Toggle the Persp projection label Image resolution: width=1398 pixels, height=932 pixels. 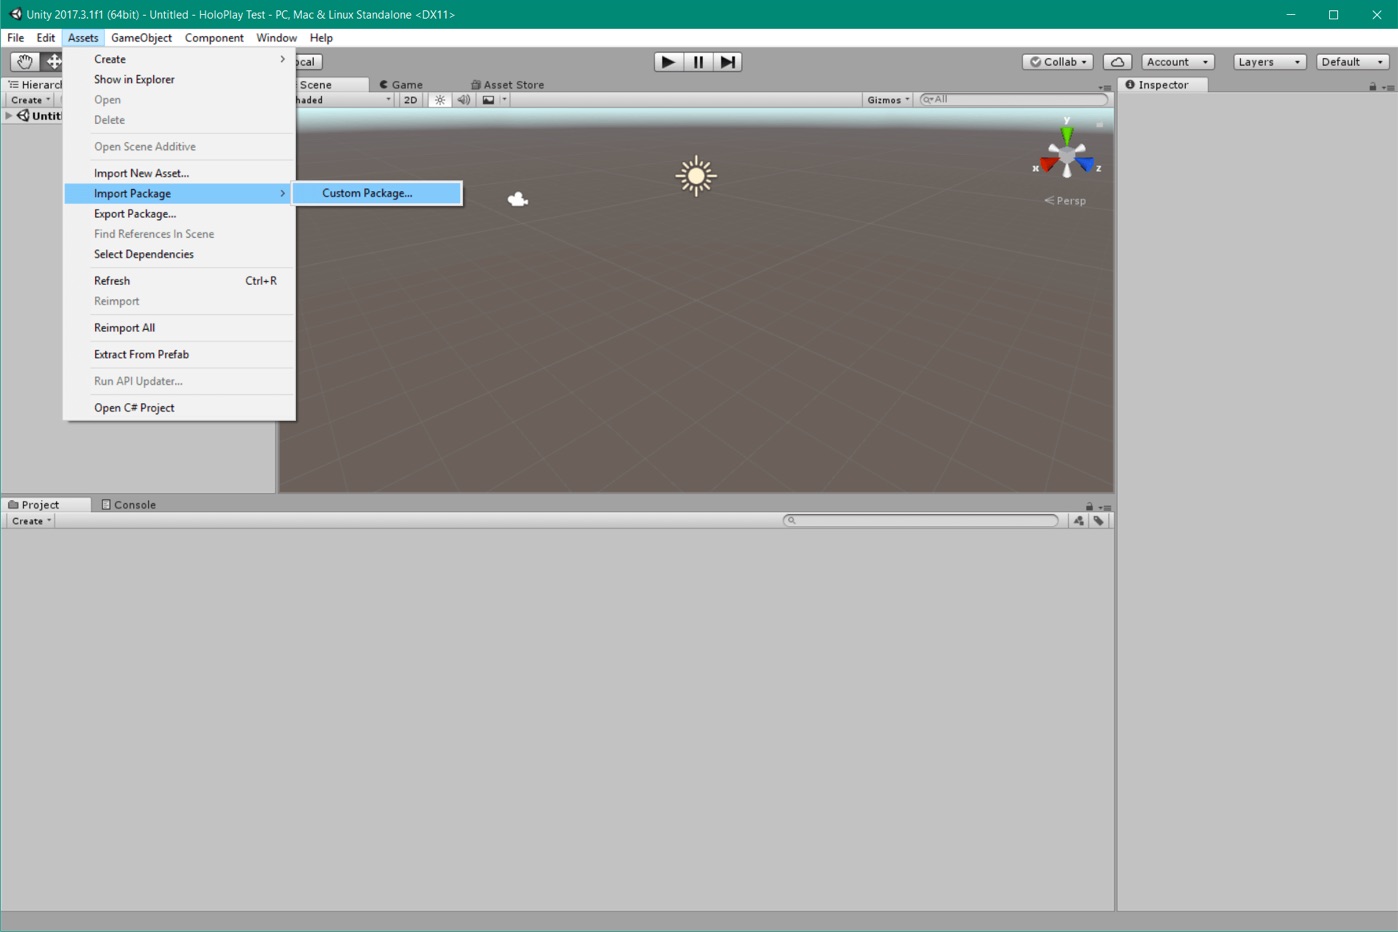click(x=1065, y=201)
